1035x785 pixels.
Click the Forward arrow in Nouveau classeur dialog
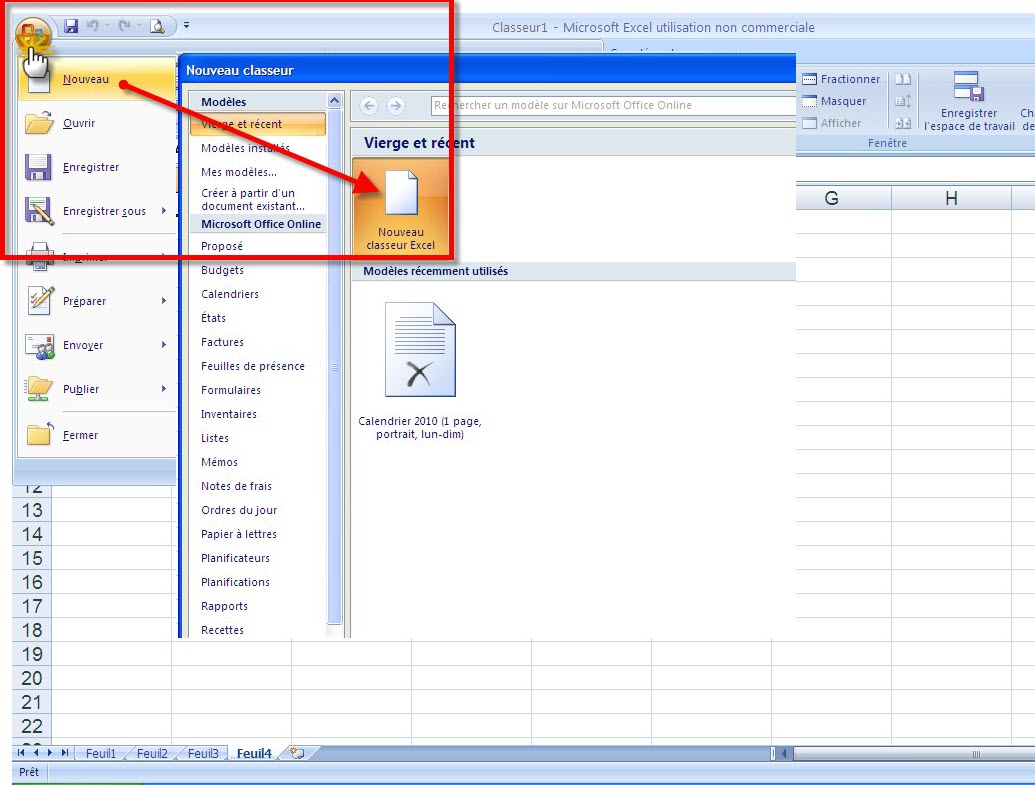click(395, 106)
